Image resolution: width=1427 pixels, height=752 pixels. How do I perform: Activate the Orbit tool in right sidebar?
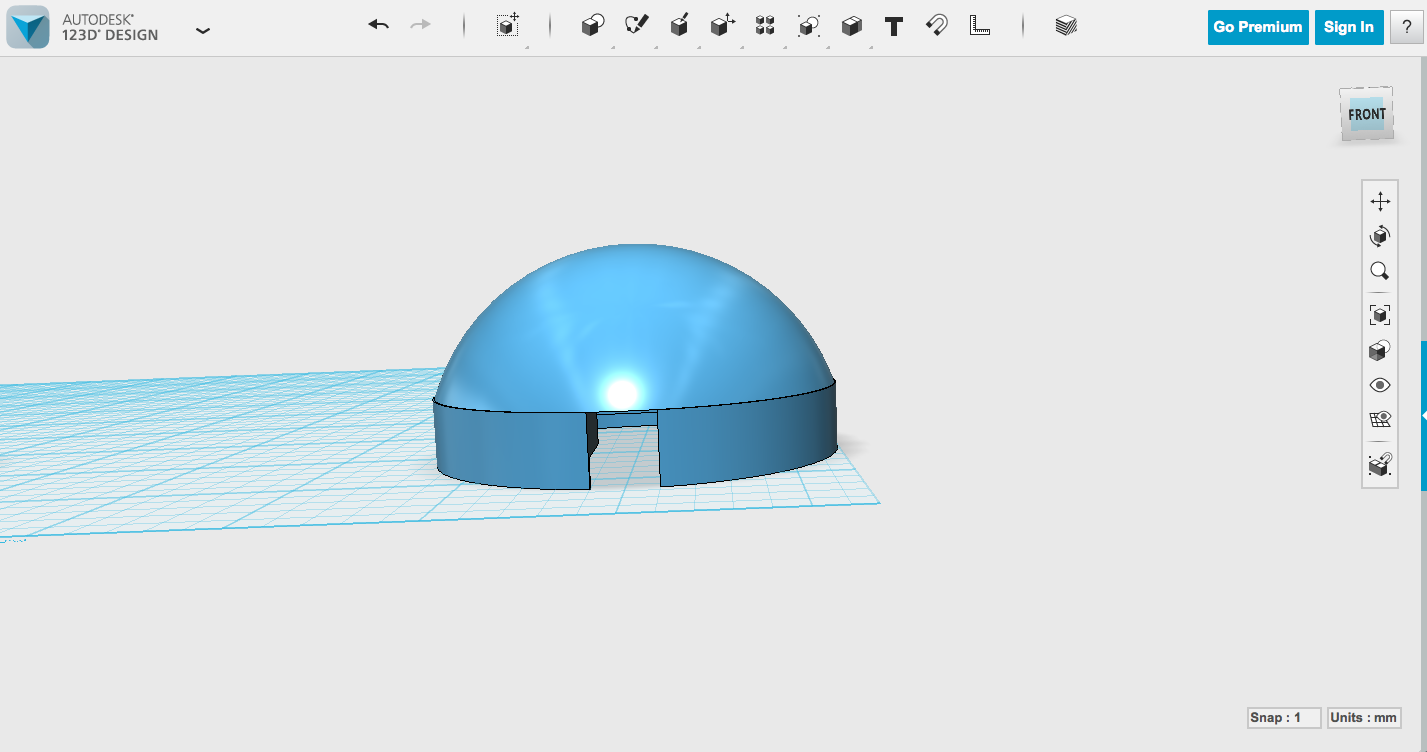[1380, 236]
